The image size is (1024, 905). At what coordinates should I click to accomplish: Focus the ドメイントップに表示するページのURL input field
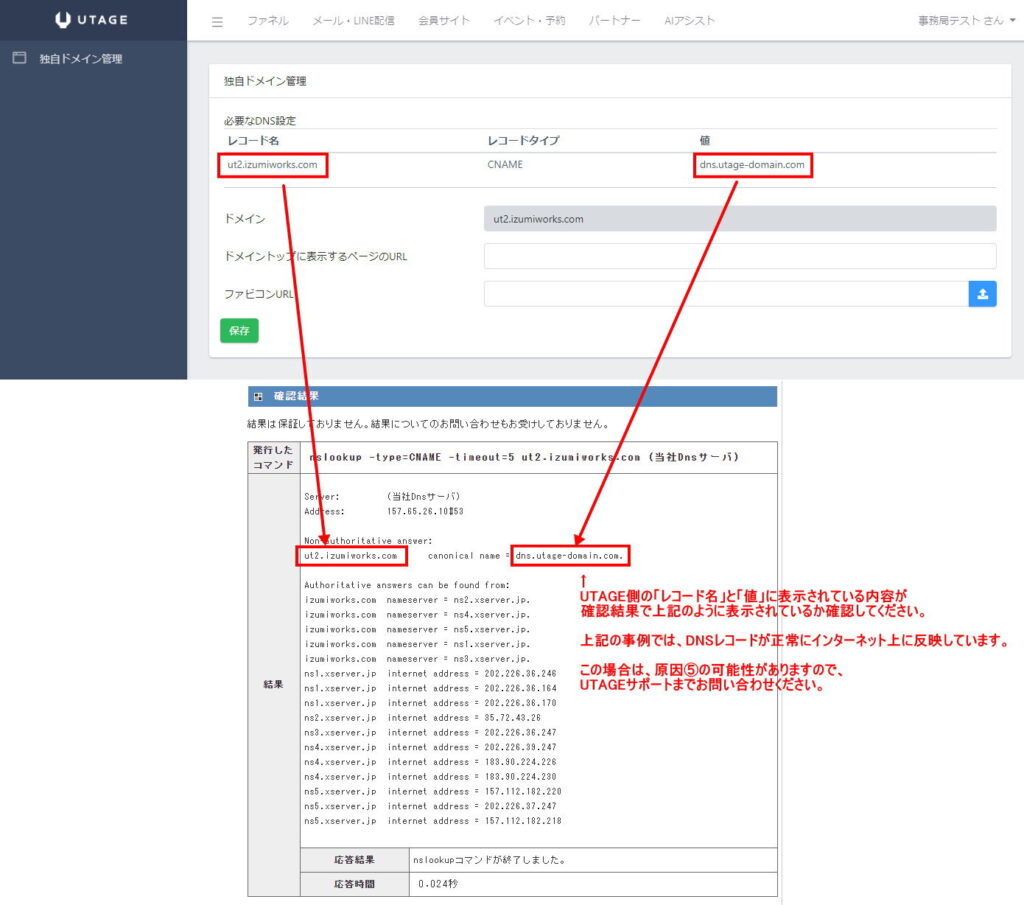(x=739, y=256)
